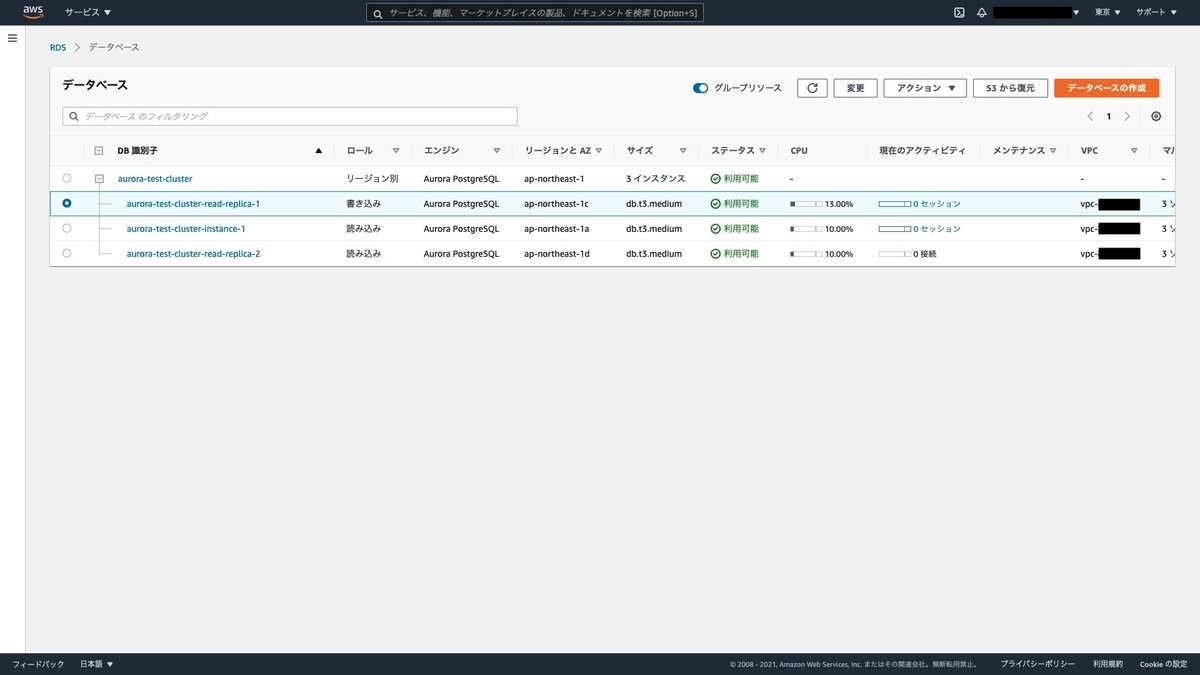
Task: Open 利用規約 footer link
Action: tap(1107, 664)
